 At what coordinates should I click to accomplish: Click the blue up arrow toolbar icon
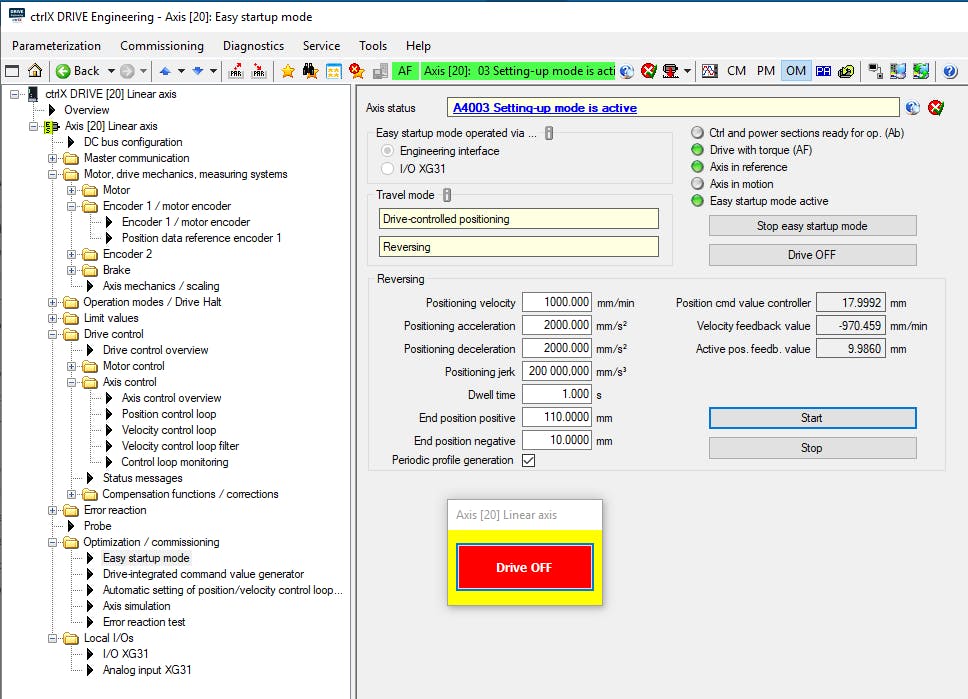tap(165, 71)
